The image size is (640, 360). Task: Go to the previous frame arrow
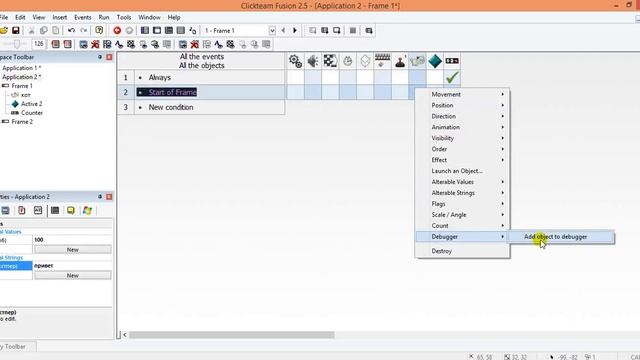283,30
